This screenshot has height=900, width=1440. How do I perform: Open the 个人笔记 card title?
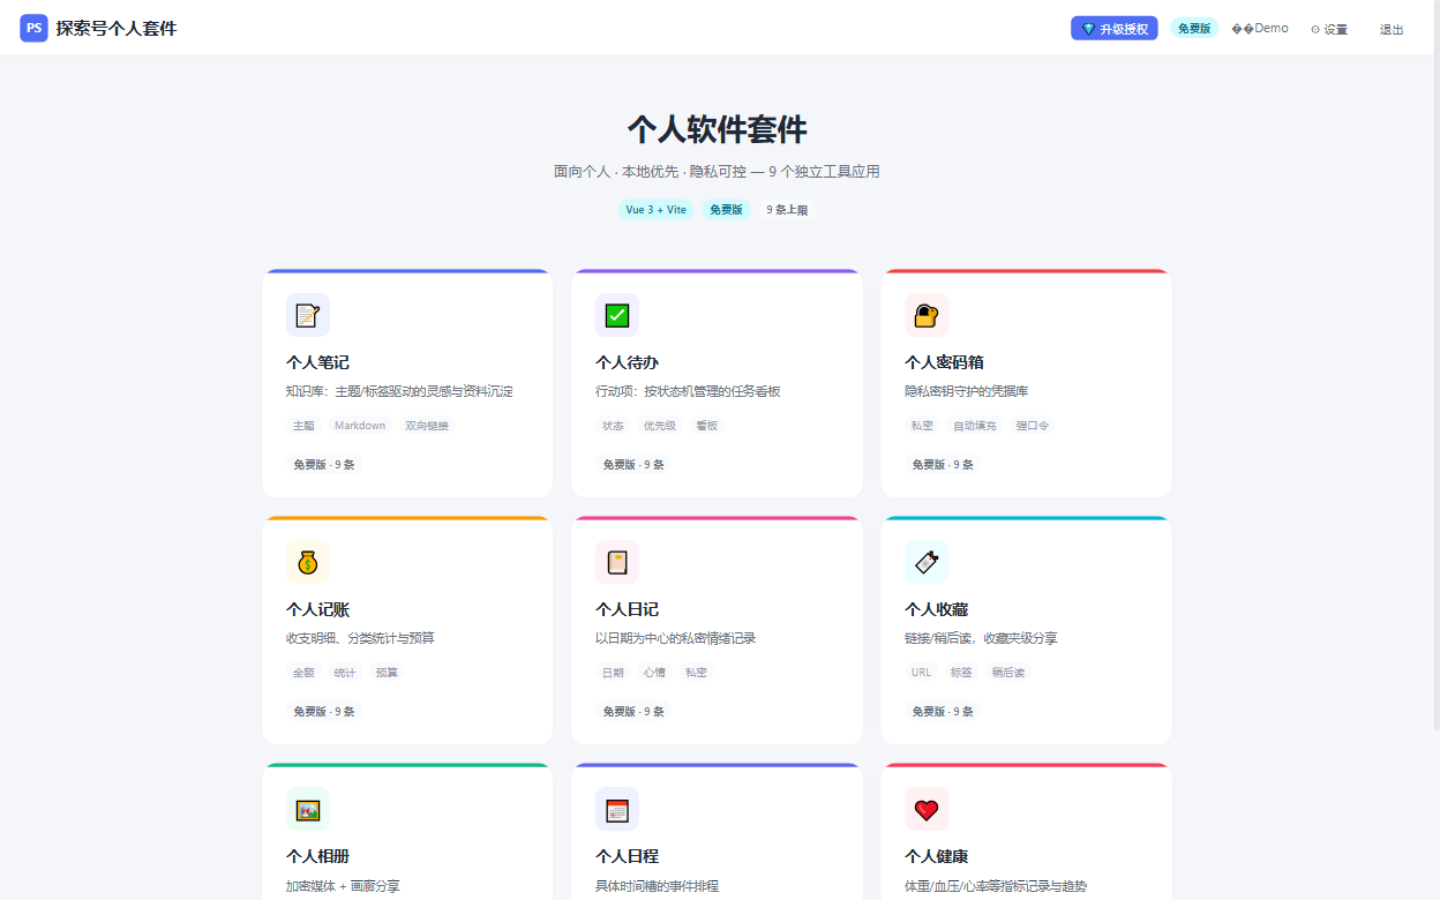pos(318,362)
